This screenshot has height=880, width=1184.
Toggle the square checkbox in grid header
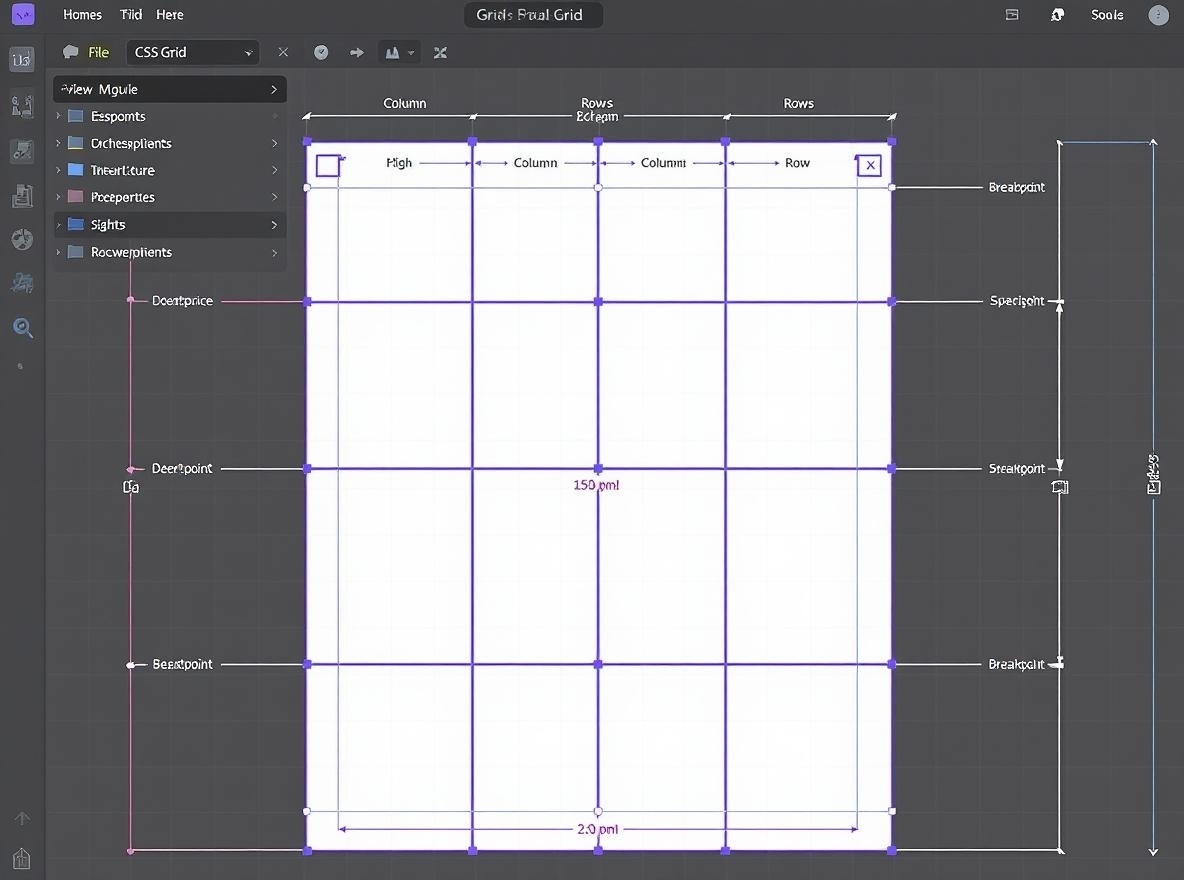[328, 165]
